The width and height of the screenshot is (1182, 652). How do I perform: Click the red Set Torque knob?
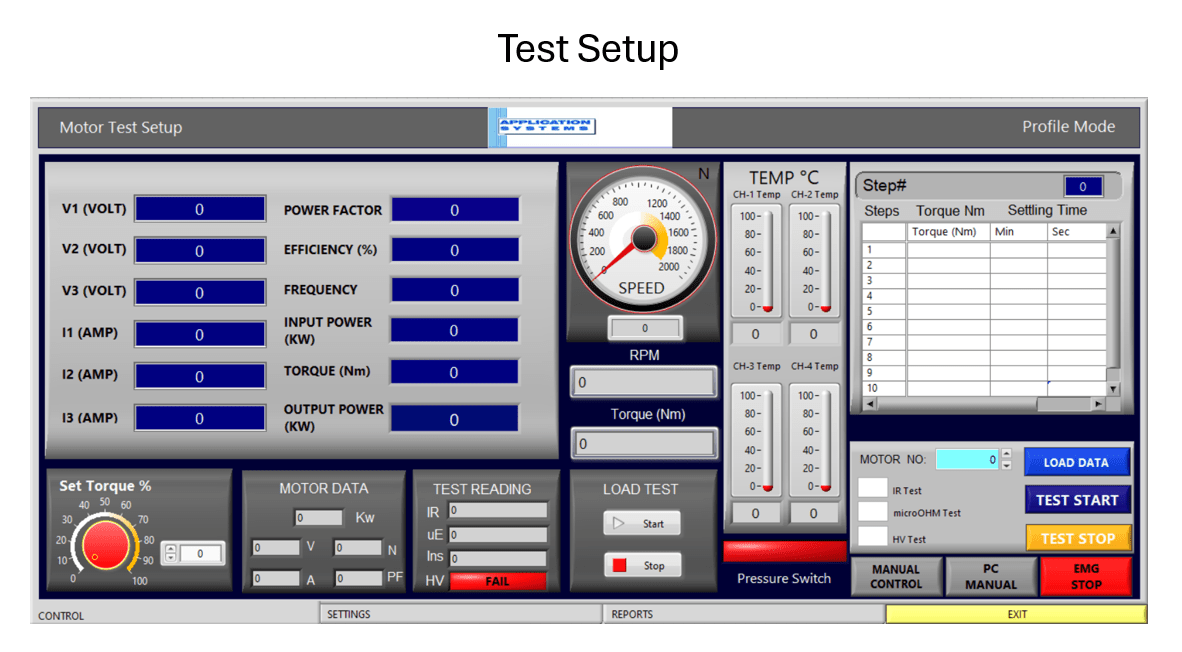105,545
